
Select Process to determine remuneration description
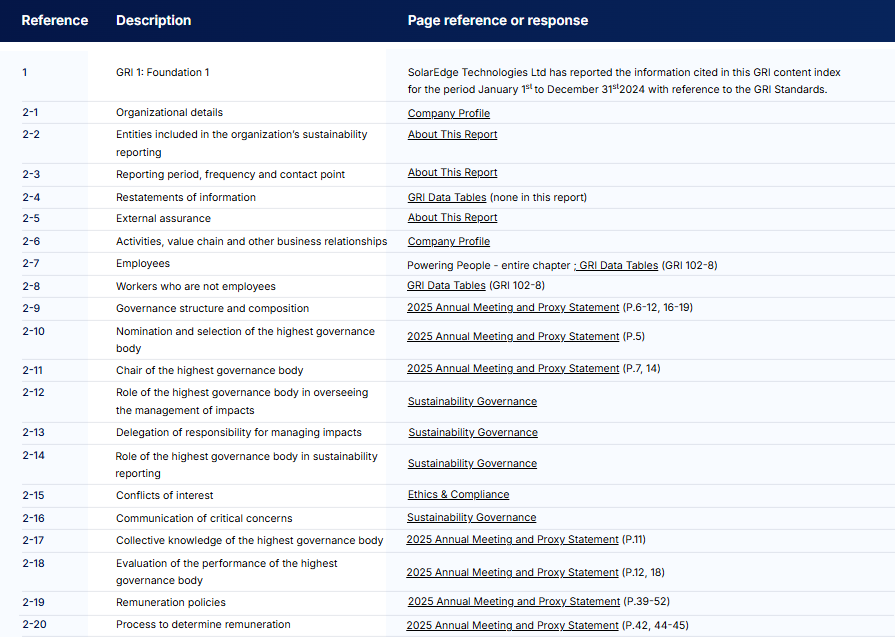coord(203,624)
